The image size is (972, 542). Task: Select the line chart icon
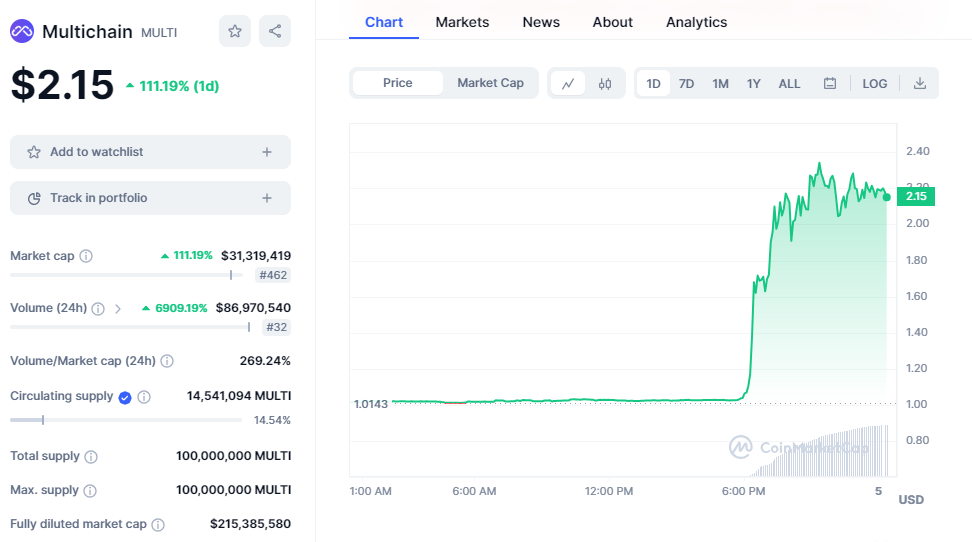click(x=568, y=83)
